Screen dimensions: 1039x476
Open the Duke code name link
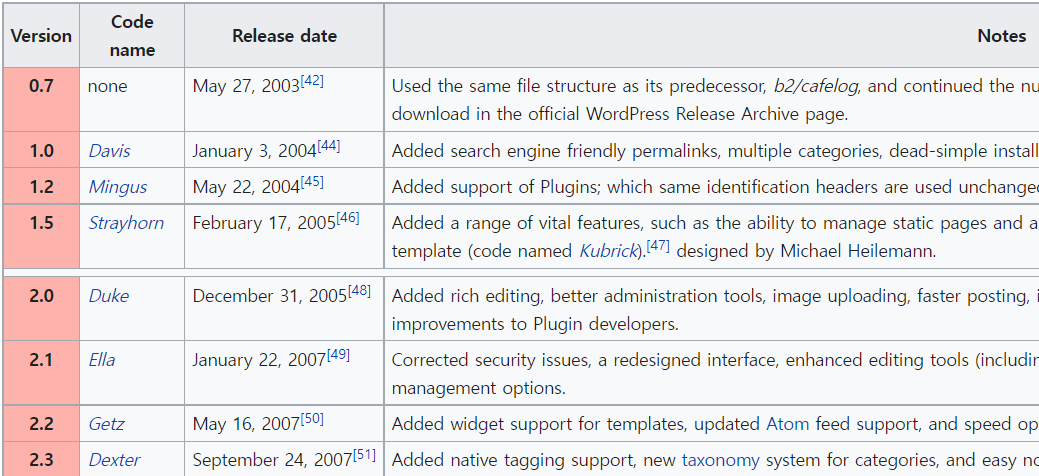pos(108,296)
